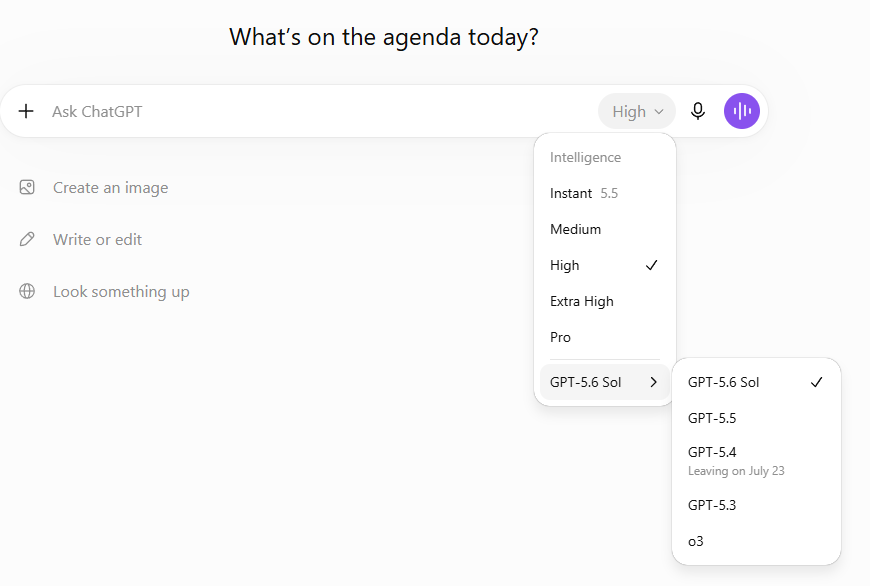
Task: Select the Instant 5.5 intelligence level
Action: point(605,193)
